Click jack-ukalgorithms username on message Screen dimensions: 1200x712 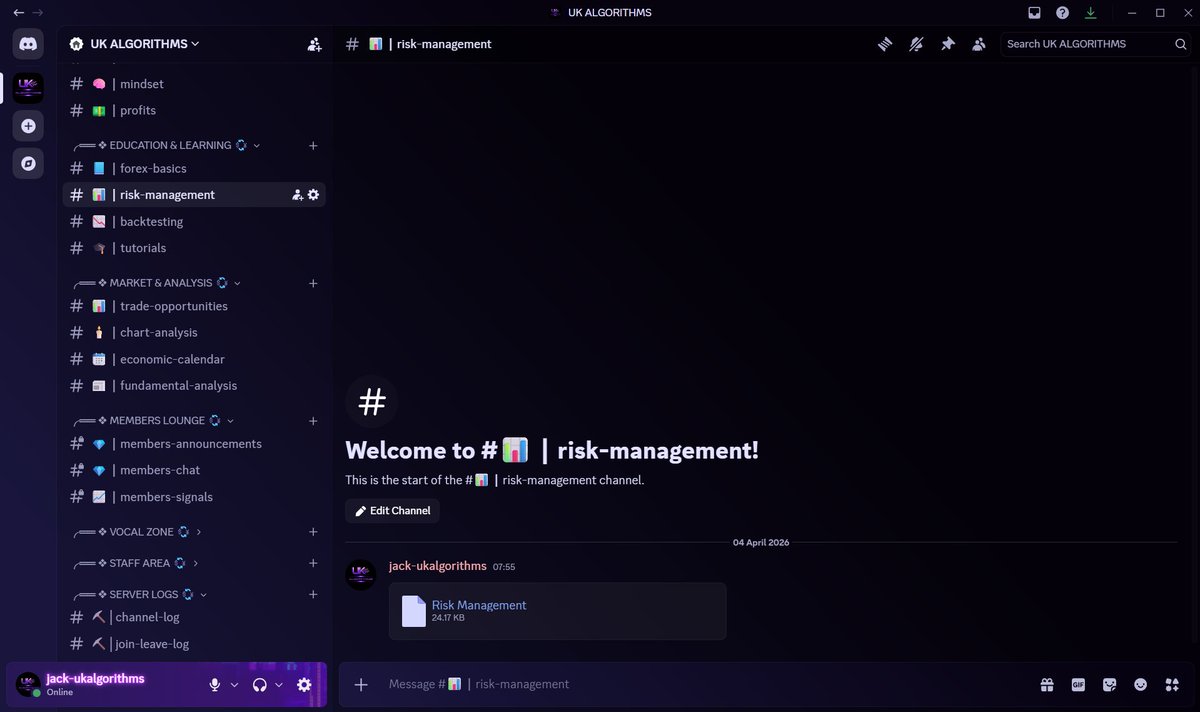[437, 566]
